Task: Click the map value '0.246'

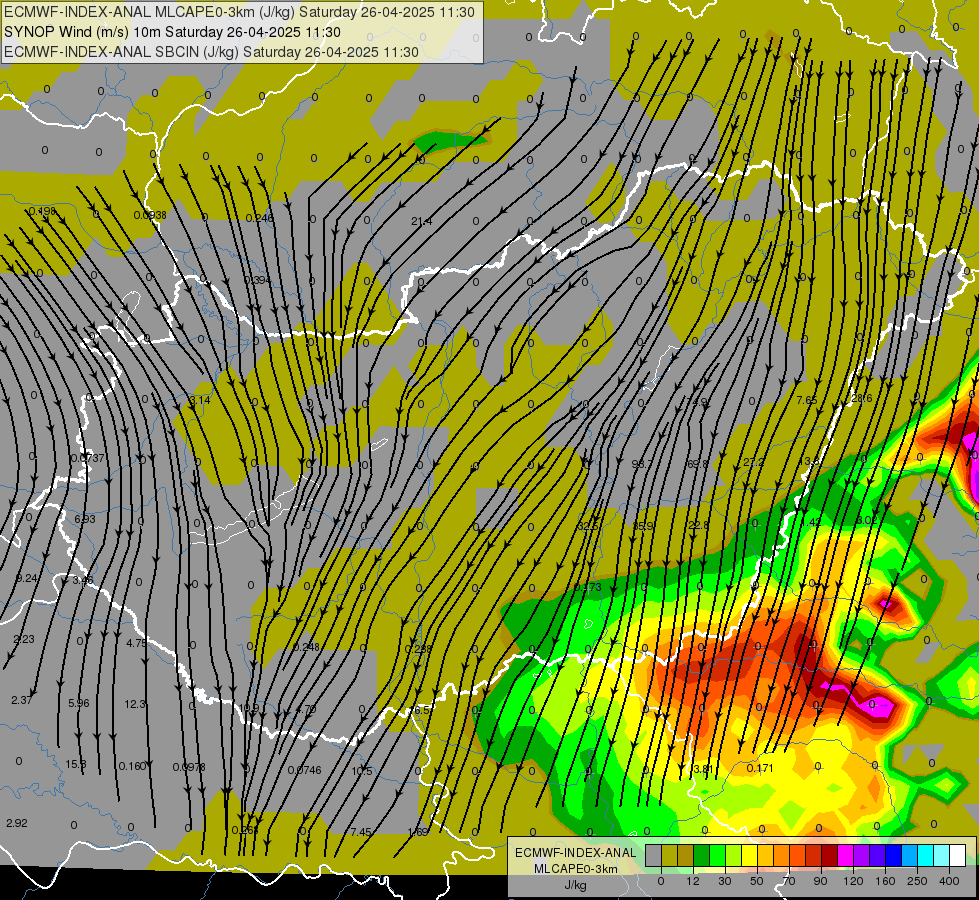Action: 260,218
